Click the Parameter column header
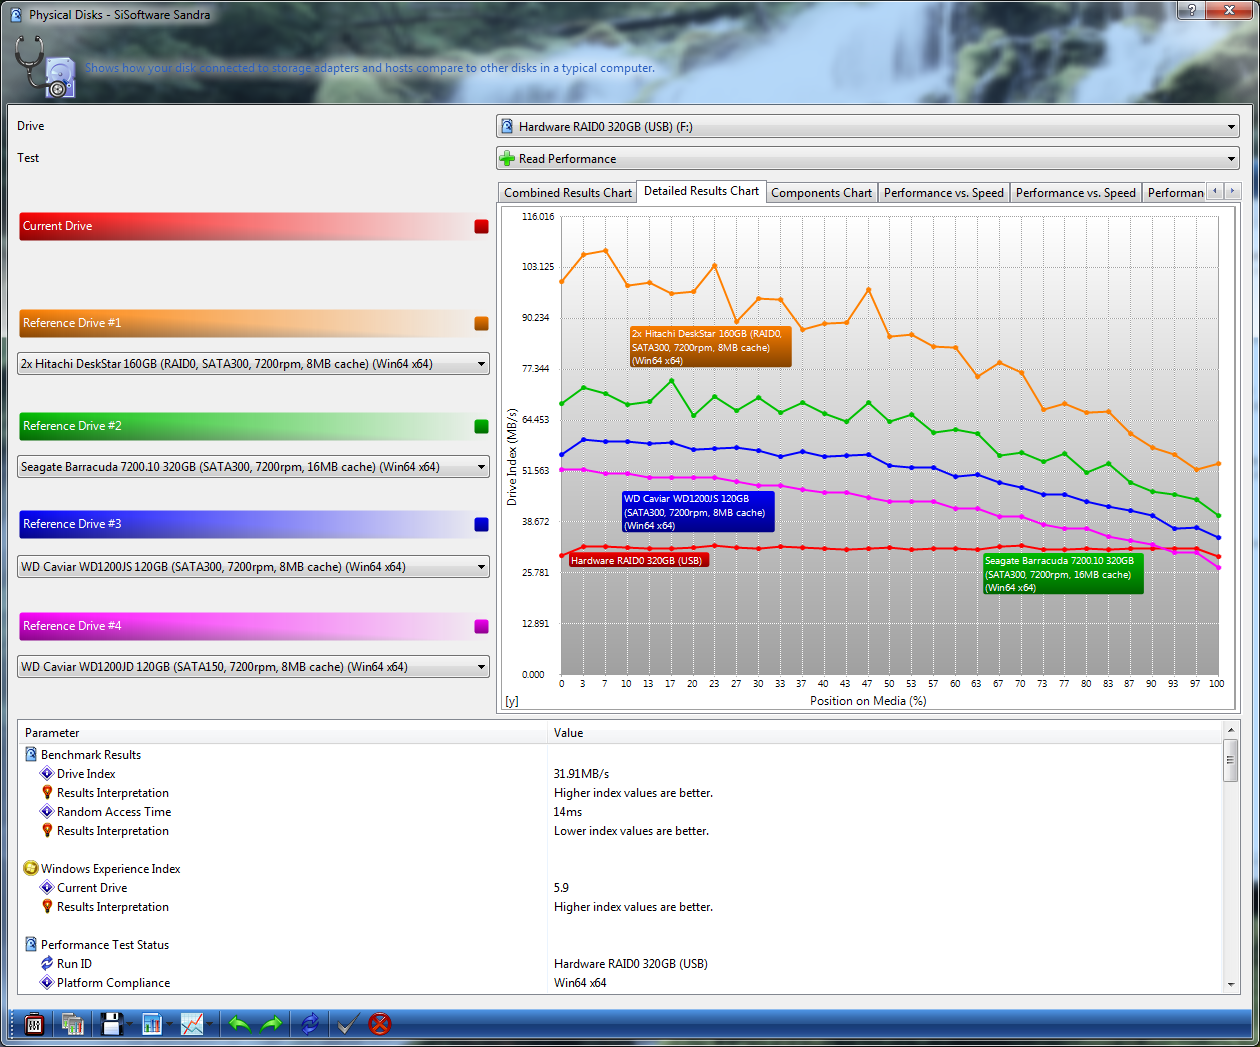The image size is (1260, 1047). (x=283, y=733)
